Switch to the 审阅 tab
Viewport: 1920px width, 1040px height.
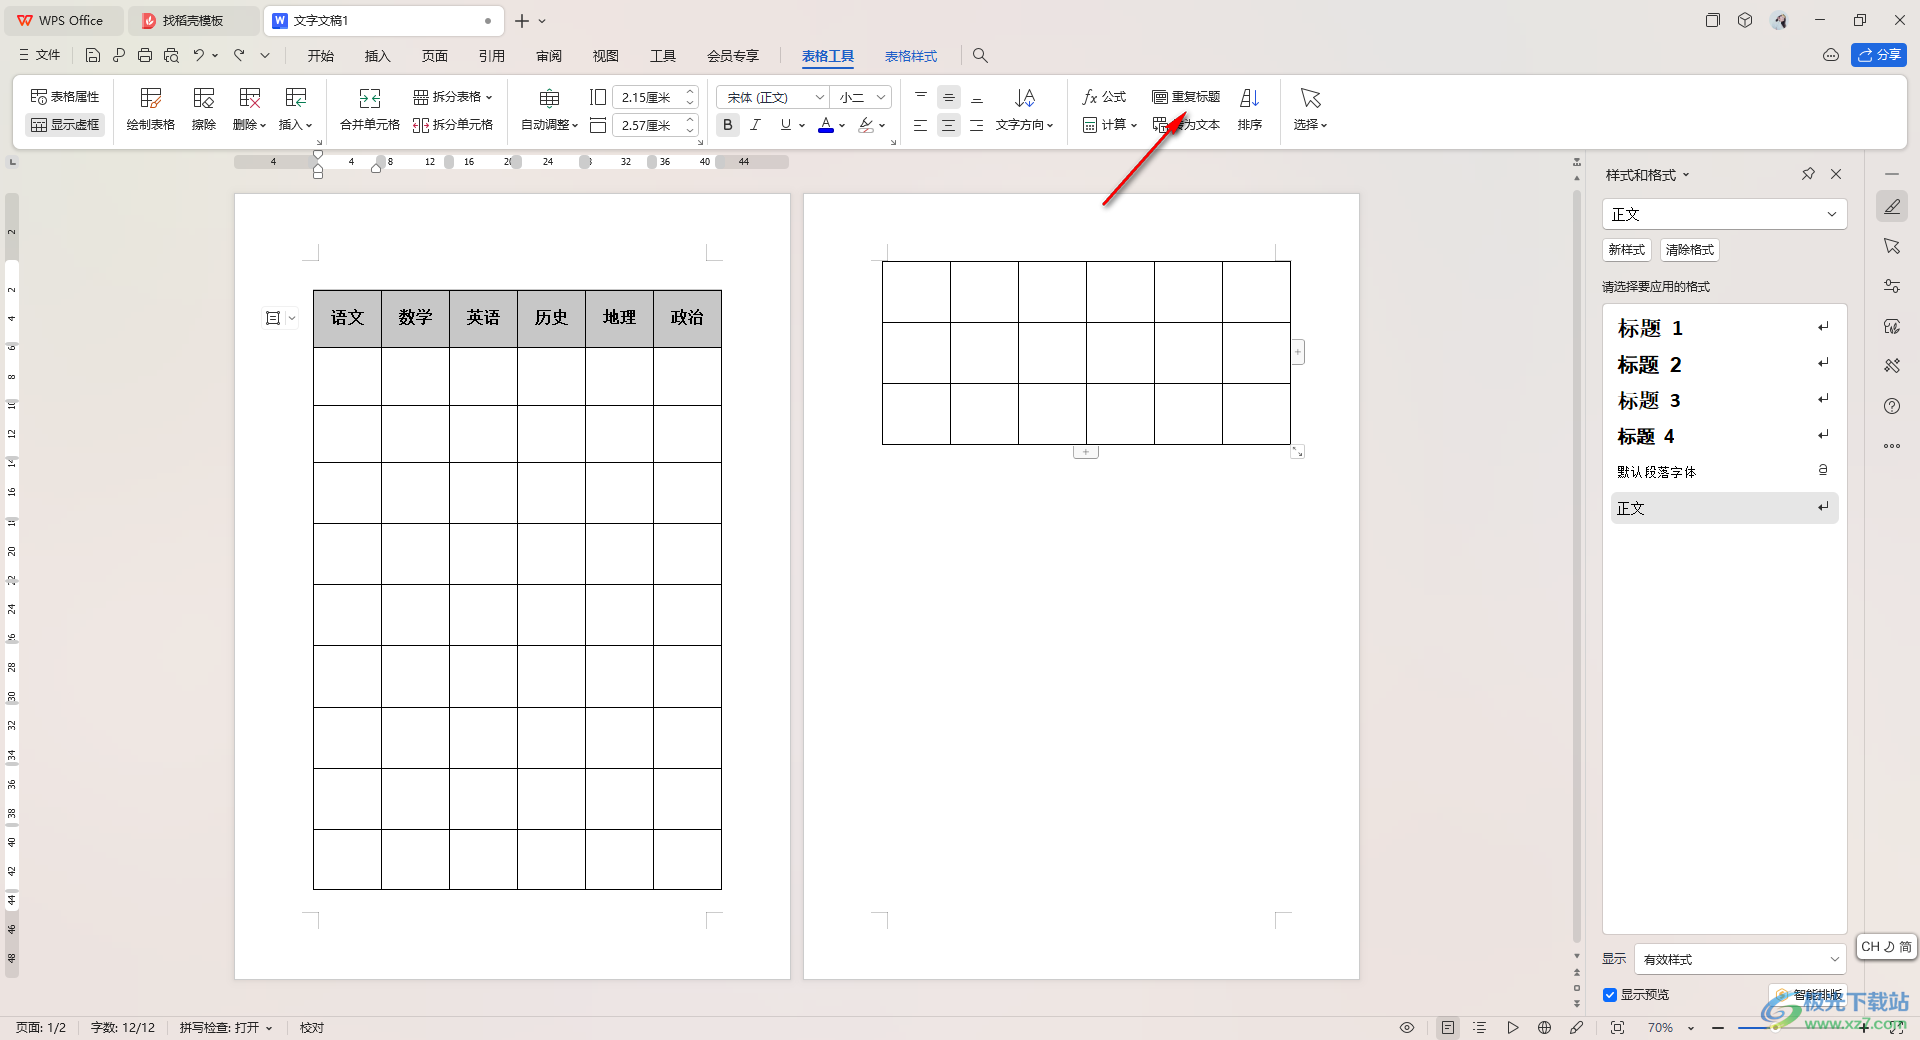click(x=549, y=56)
